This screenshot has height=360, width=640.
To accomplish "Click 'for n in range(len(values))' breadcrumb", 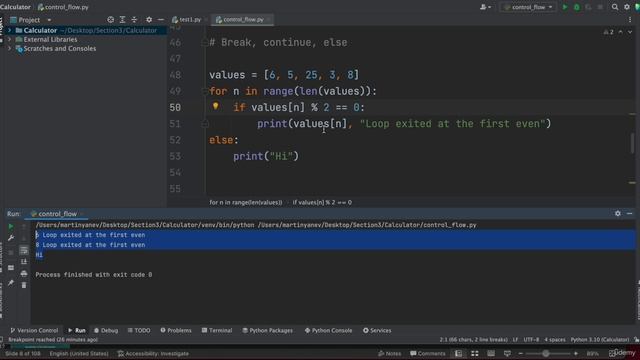I will click(x=246, y=202).
